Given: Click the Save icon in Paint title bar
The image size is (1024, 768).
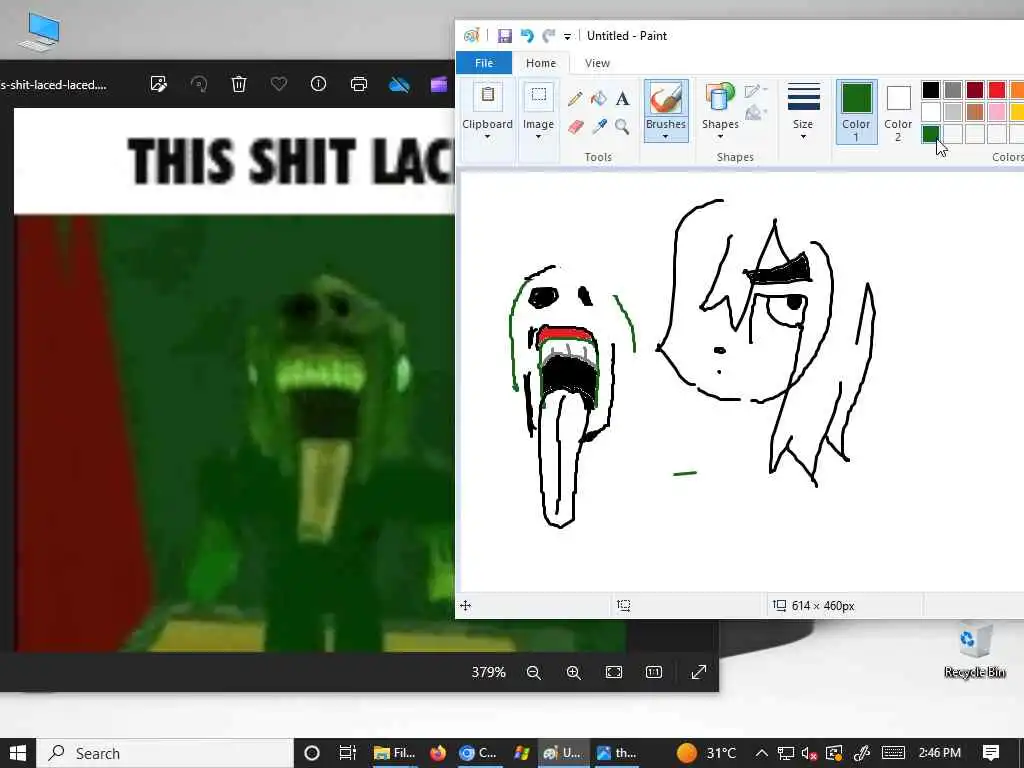Looking at the screenshot, I should pyautogui.click(x=505, y=36).
